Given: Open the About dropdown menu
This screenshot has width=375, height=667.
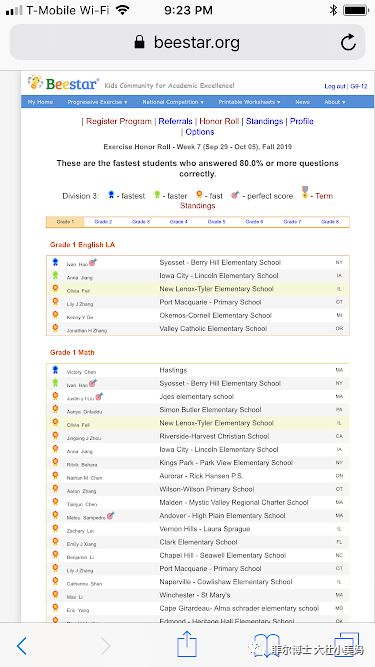Looking at the screenshot, I should [x=335, y=102].
